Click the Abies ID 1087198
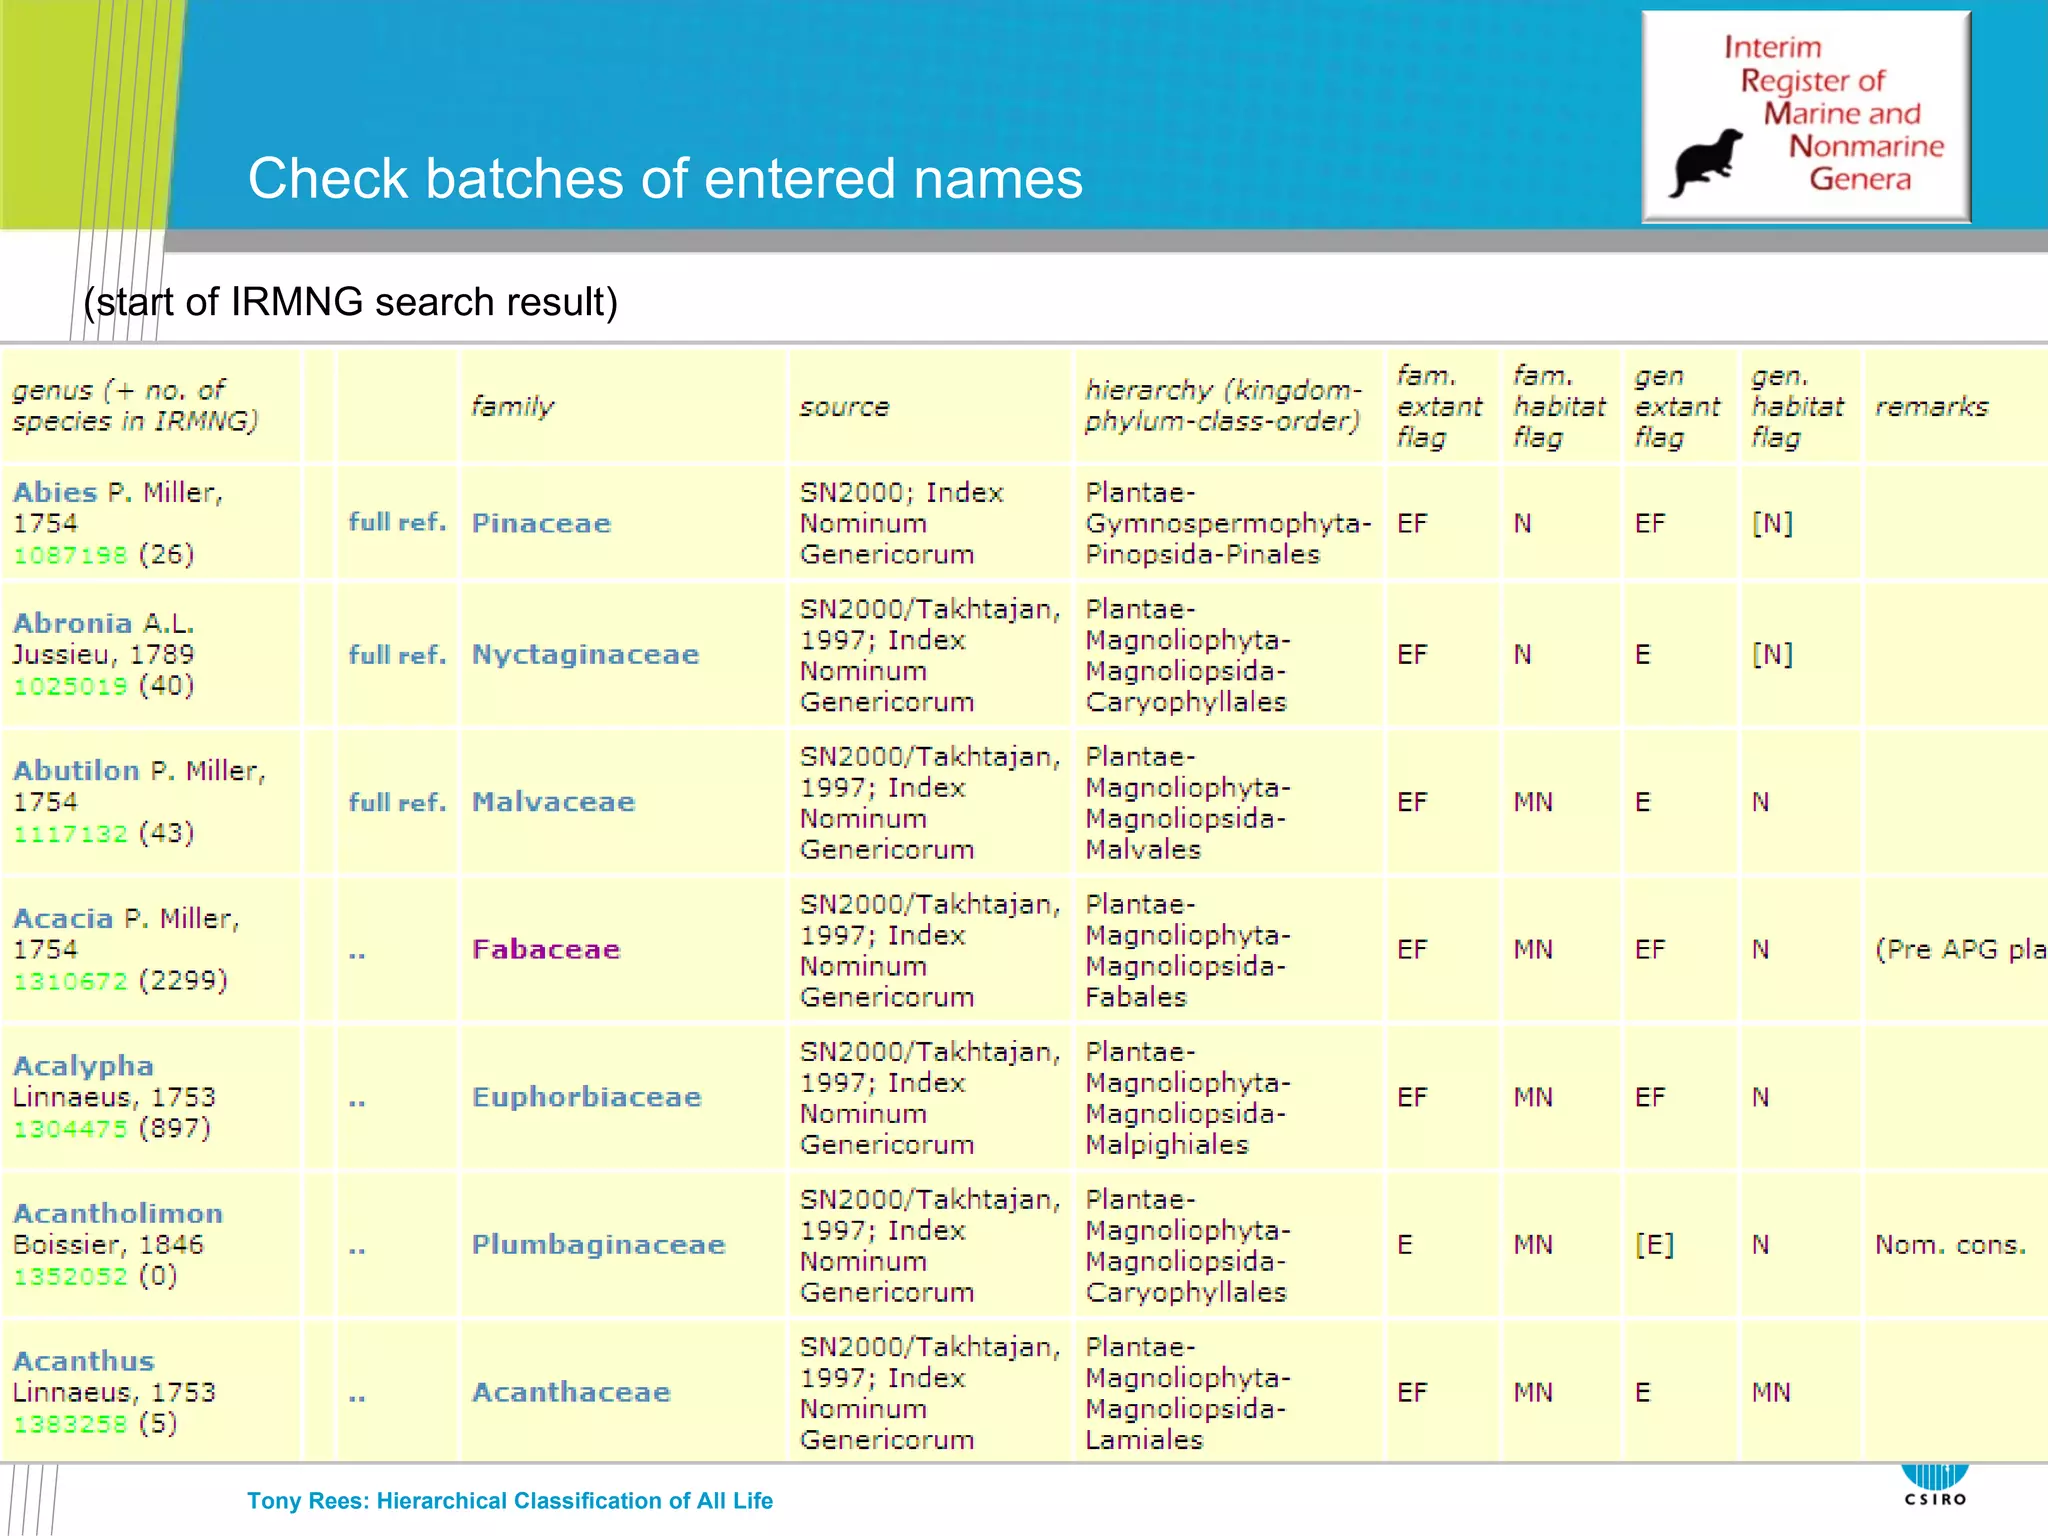 coord(70,555)
